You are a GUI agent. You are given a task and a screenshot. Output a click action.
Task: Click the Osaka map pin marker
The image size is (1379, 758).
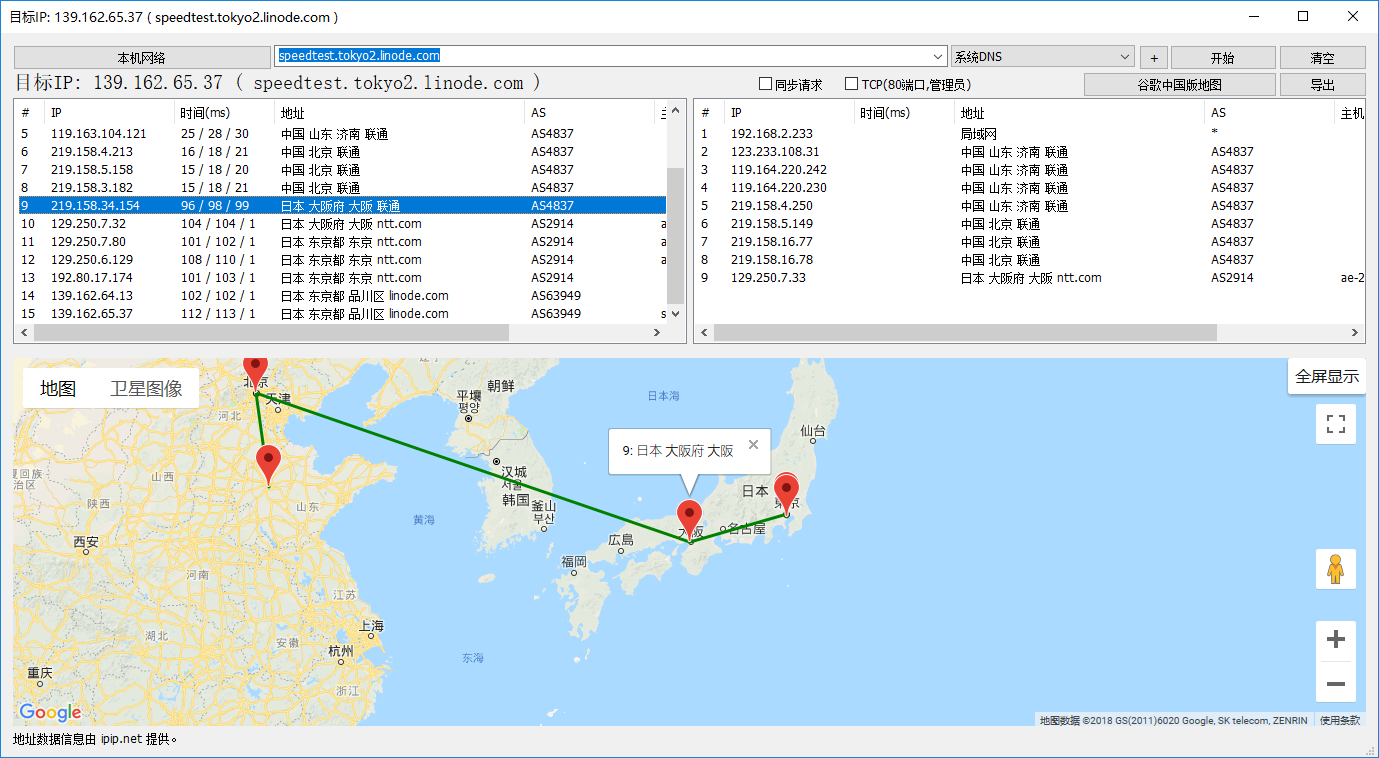[x=689, y=518]
